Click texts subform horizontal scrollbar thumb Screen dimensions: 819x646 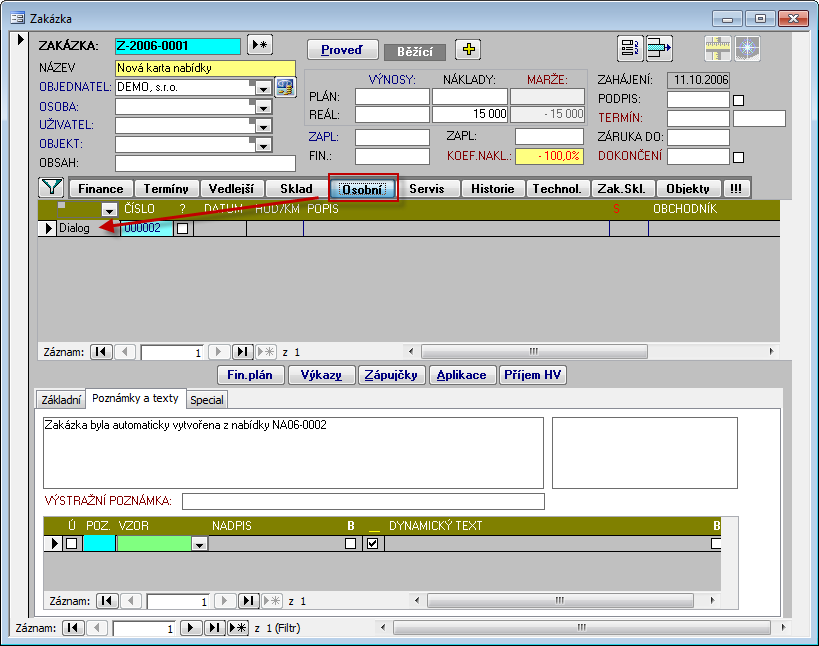coord(560,601)
